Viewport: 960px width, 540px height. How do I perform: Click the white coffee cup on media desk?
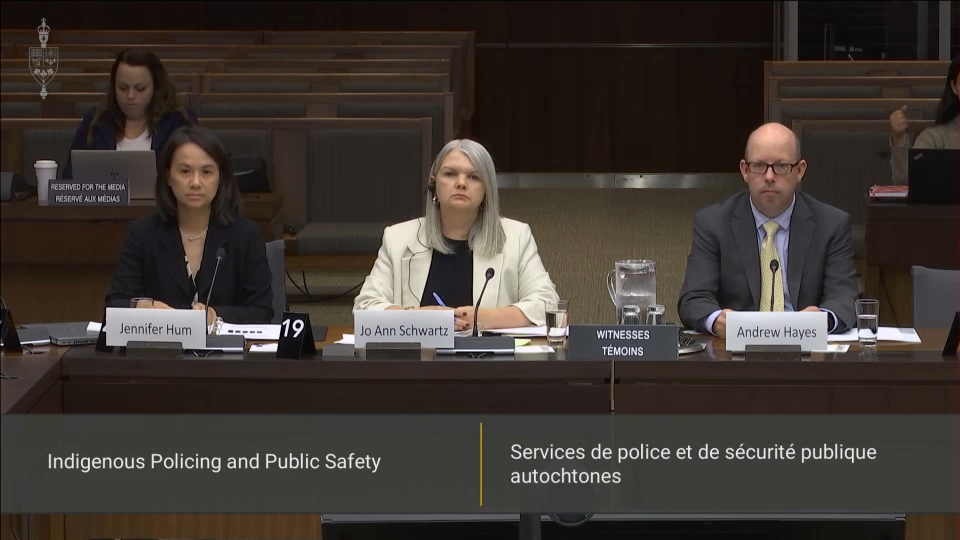[x=45, y=181]
